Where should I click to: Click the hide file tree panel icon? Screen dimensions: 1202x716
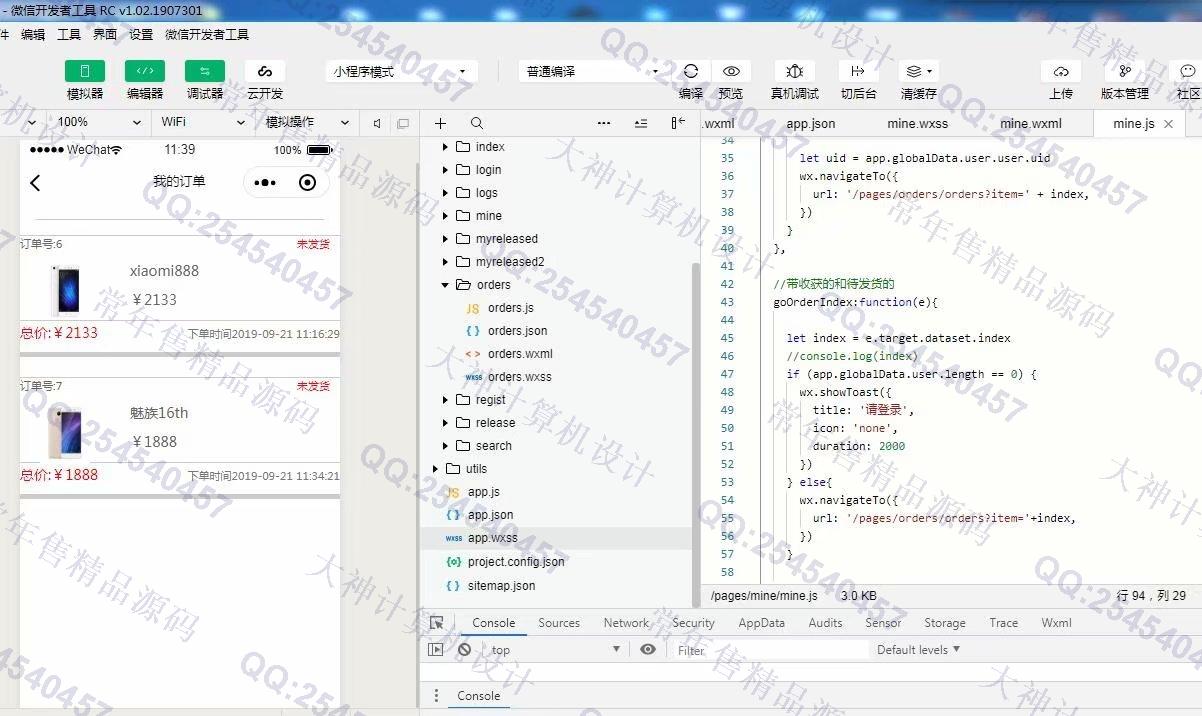coord(678,123)
